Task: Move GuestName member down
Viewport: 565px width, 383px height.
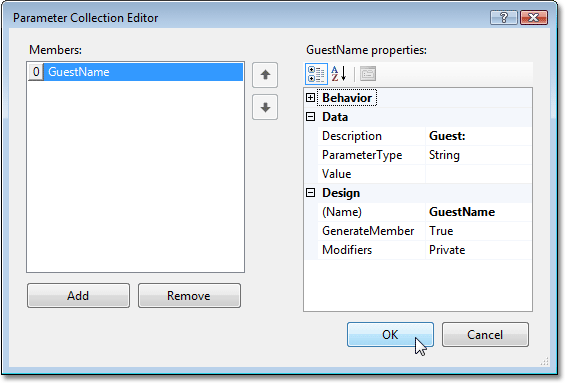Action: (x=265, y=107)
